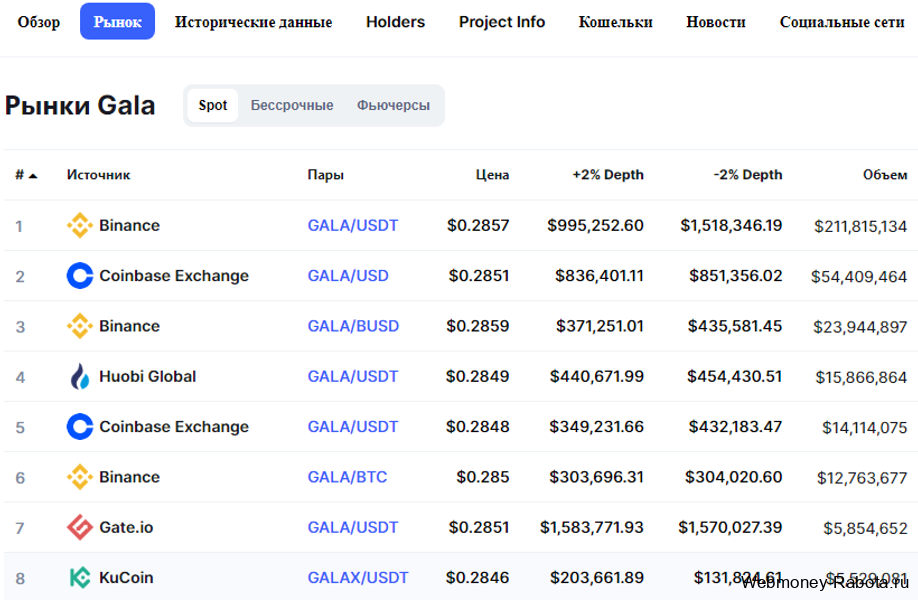Open GALA/USDT pair in Gate.io row
918x600 pixels.
353,527
